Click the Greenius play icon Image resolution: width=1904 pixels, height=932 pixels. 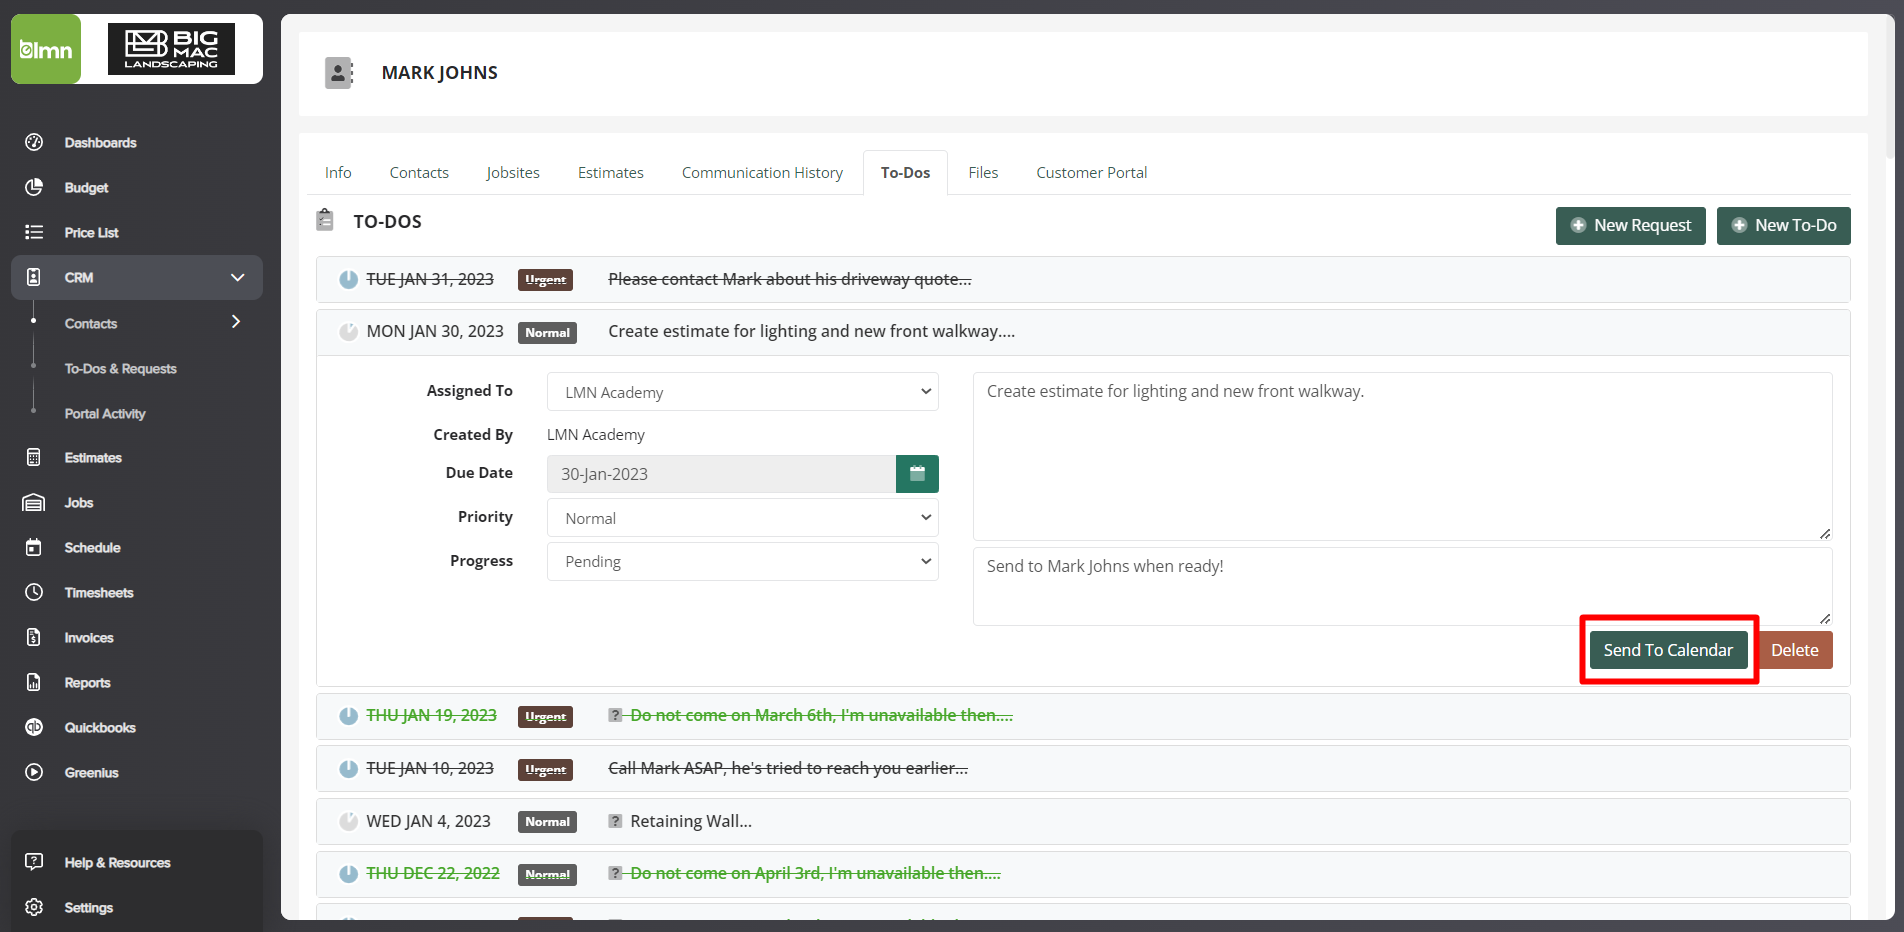34,772
